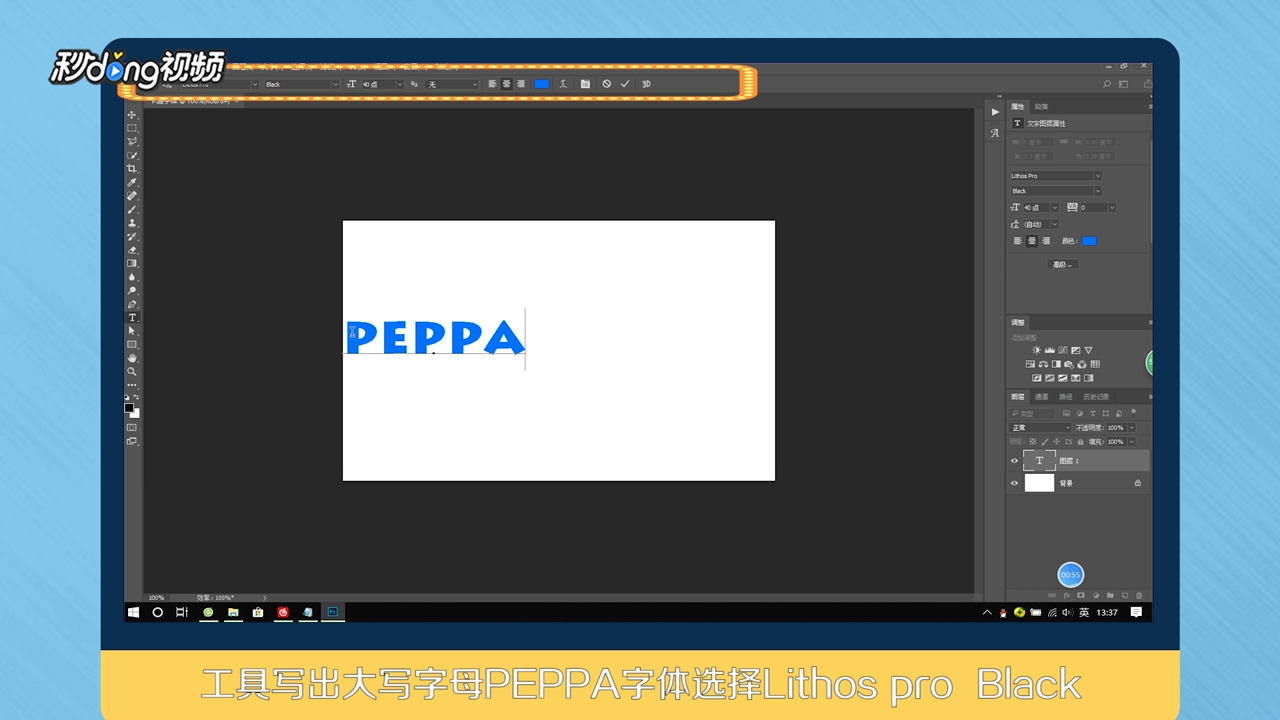Select the Pen tool

click(132, 304)
